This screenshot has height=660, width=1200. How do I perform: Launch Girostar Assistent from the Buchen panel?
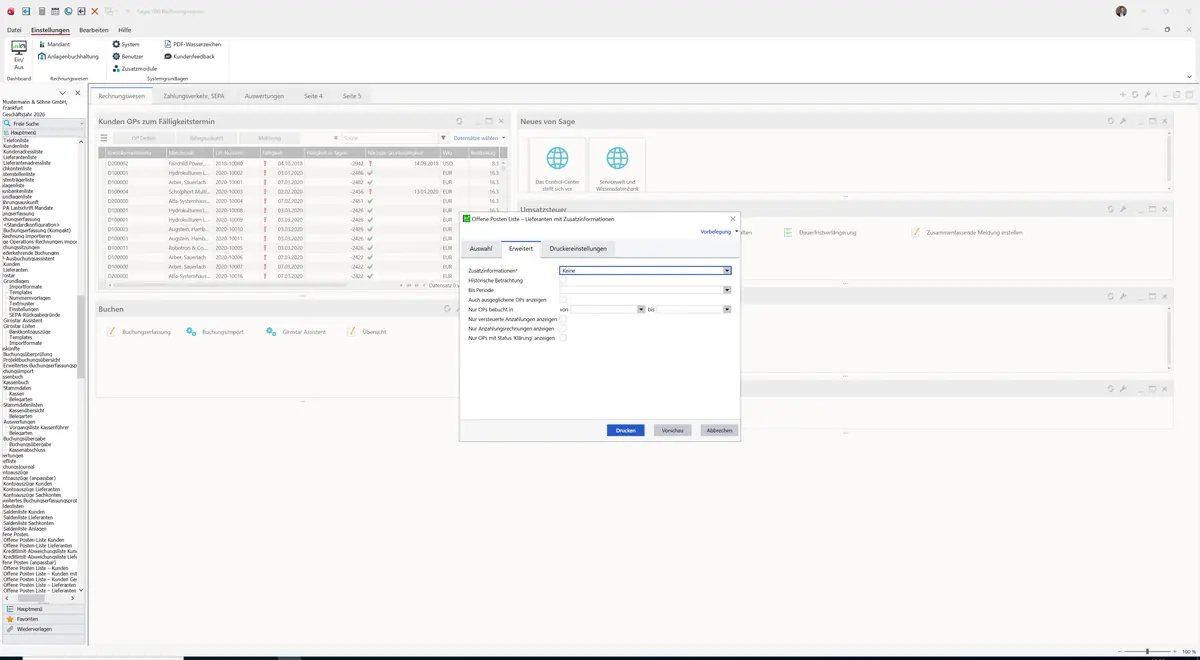point(296,331)
